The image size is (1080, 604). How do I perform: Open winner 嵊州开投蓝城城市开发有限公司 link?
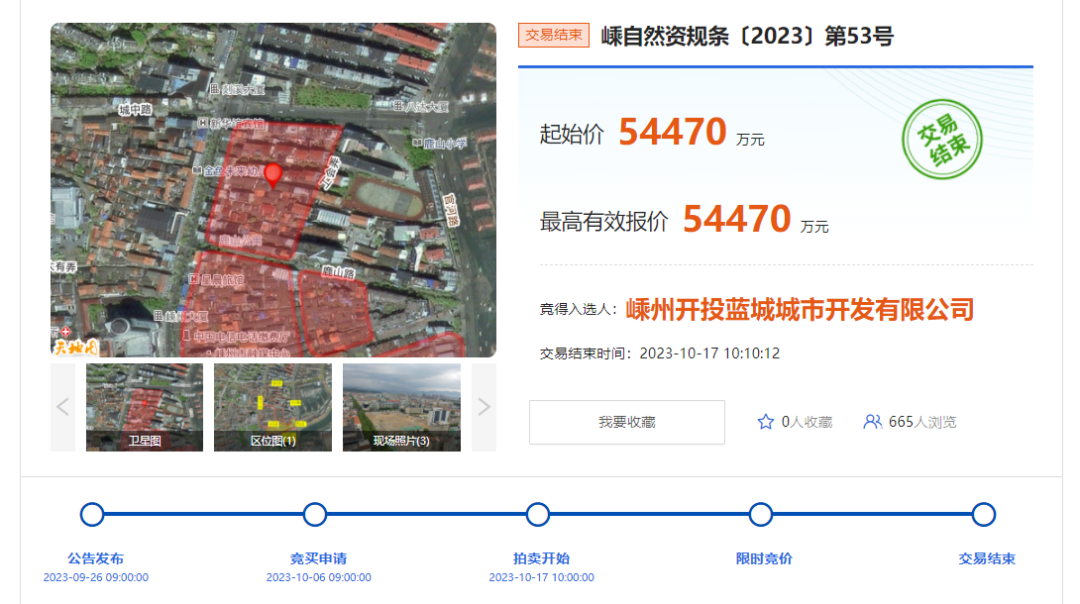pos(799,309)
